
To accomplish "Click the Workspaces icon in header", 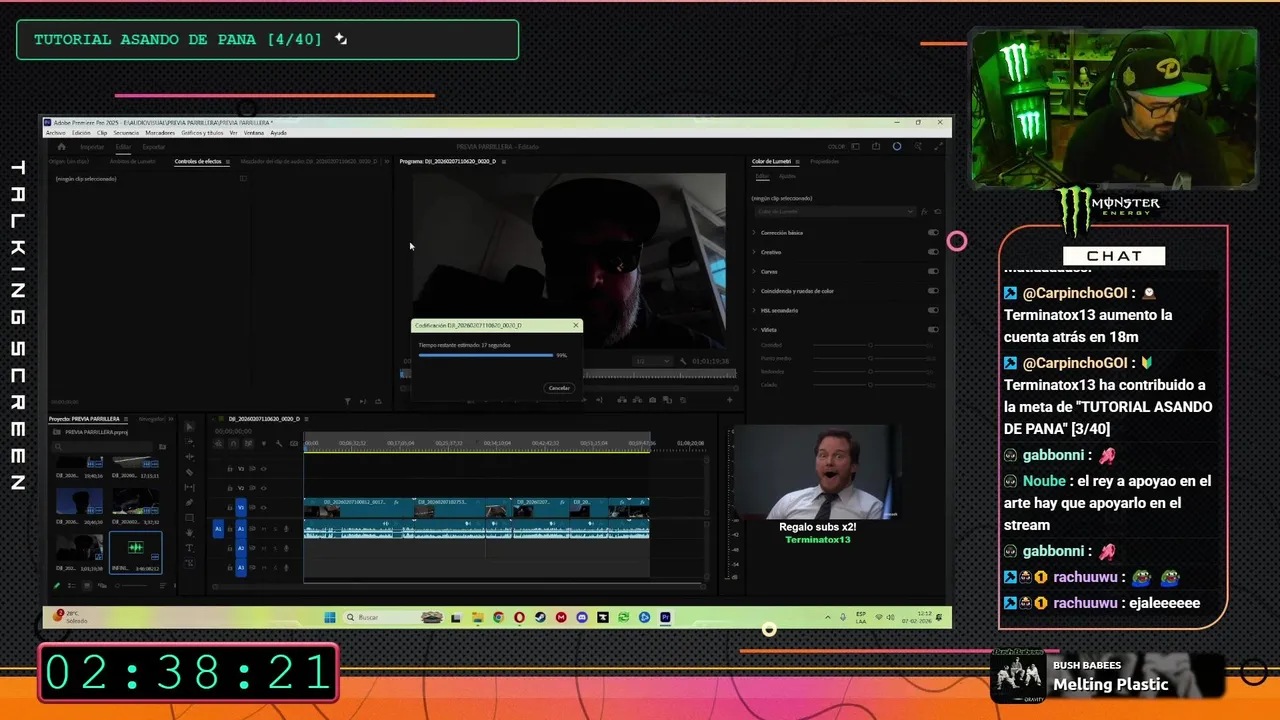I will (x=855, y=147).
